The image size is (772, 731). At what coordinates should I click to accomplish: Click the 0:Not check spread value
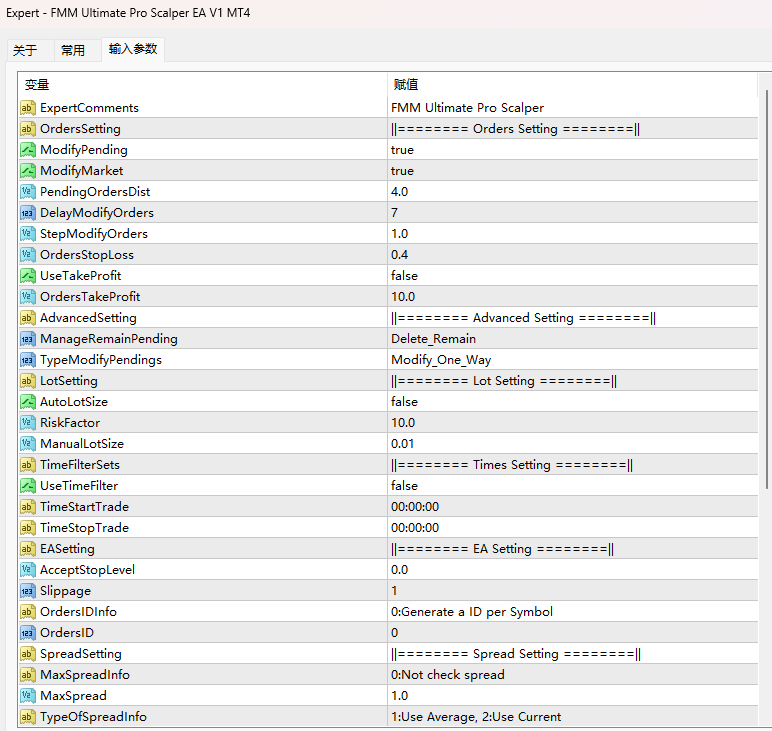(448, 675)
